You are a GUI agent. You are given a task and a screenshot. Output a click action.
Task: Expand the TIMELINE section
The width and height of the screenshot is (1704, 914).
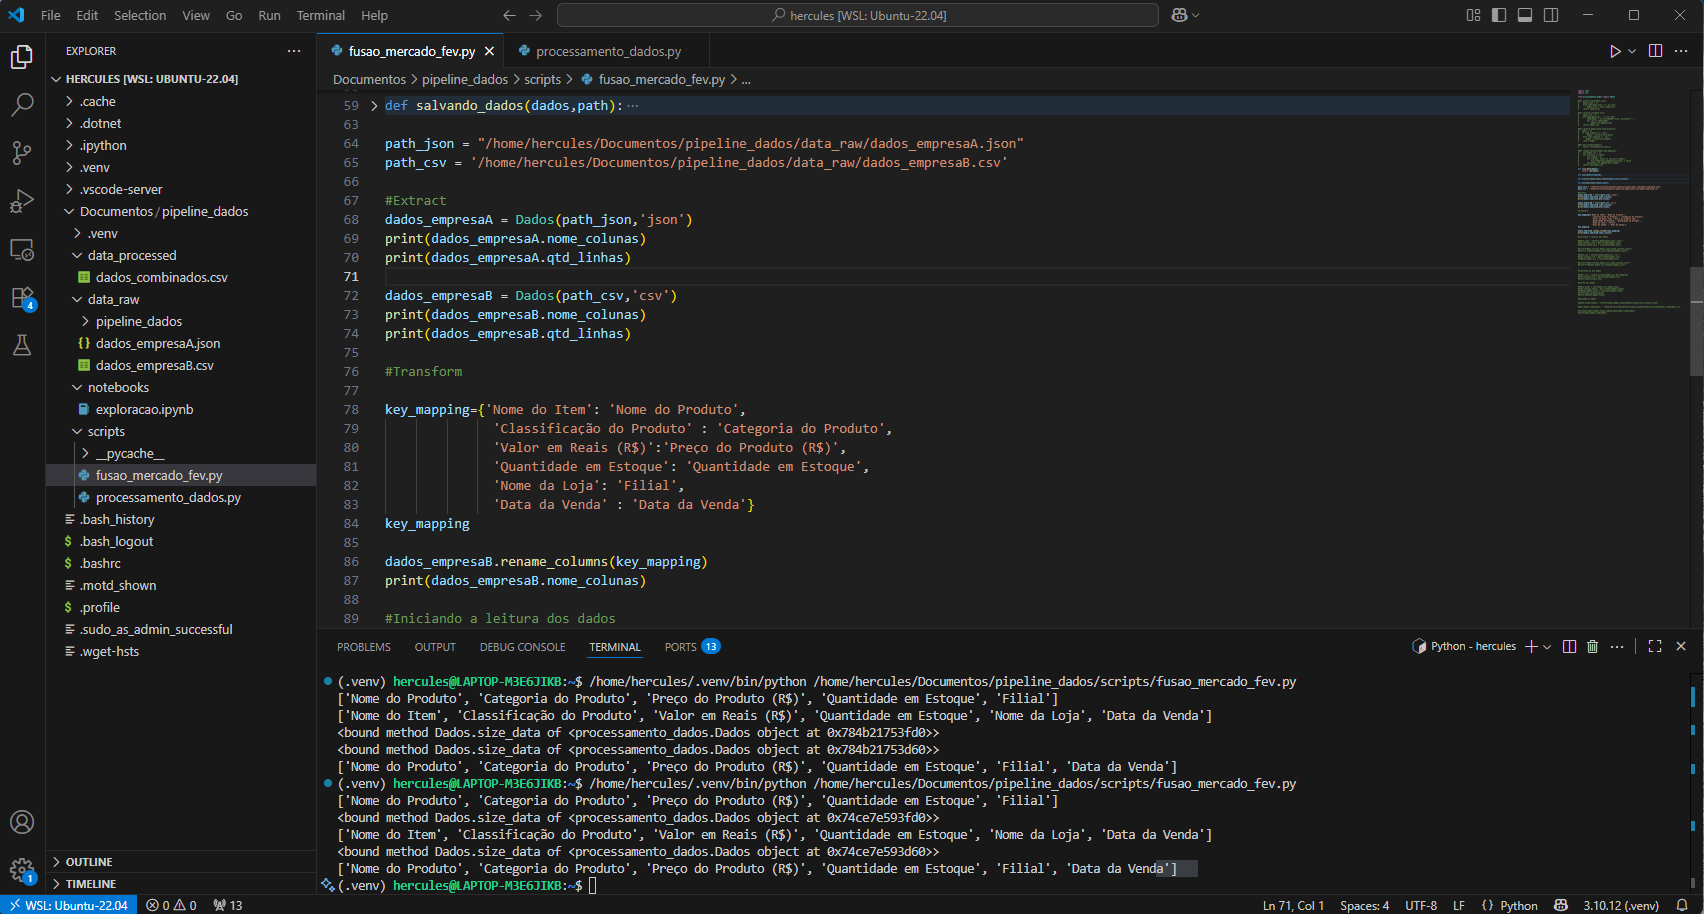[x=180, y=884]
